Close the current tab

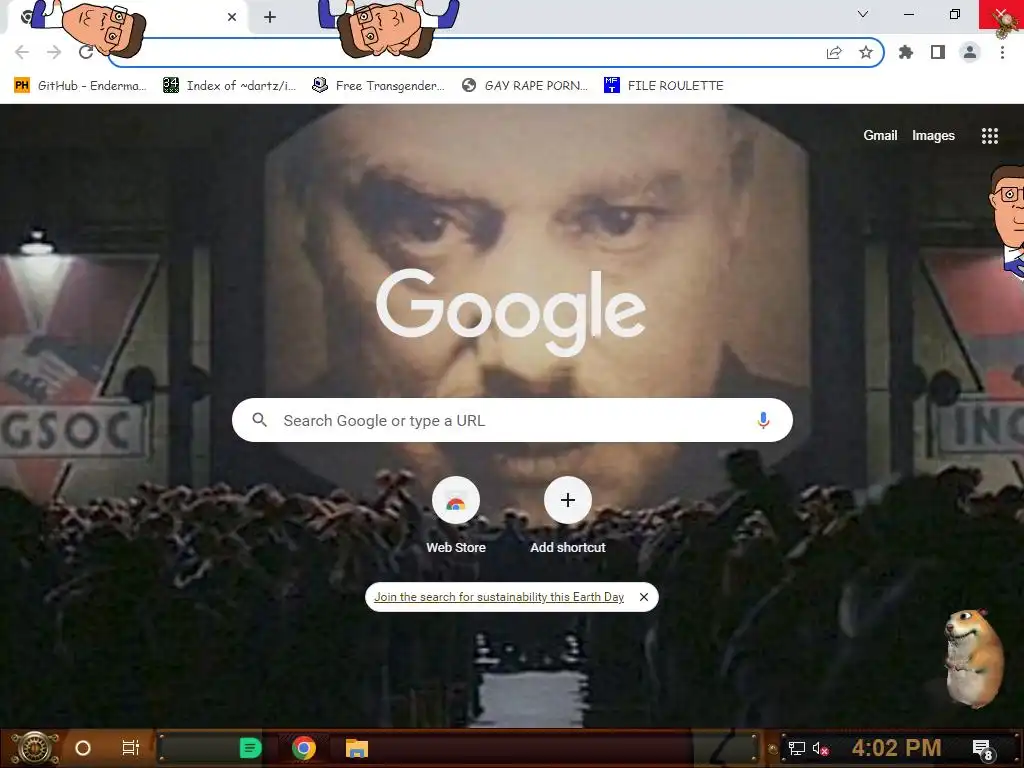232,17
